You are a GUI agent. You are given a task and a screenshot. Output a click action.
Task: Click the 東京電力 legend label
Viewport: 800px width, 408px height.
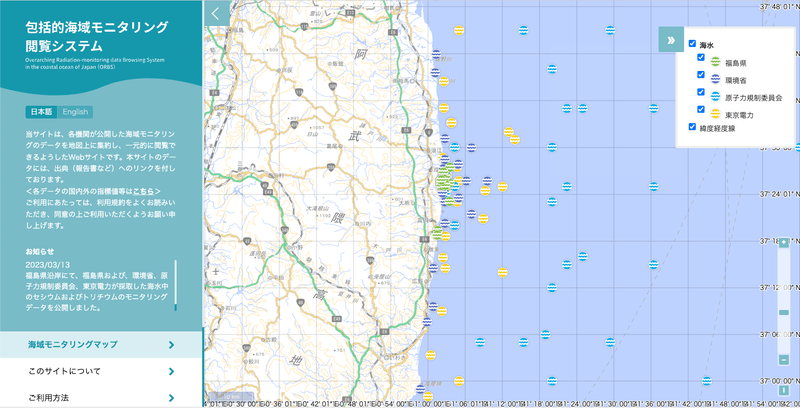tap(739, 115)
